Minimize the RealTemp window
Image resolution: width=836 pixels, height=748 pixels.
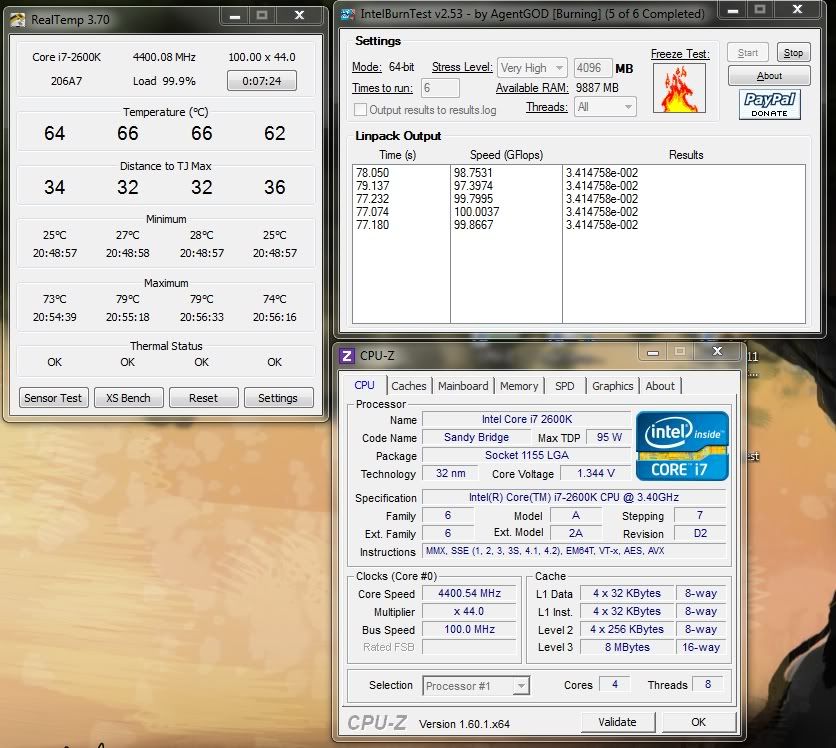click(x=235, y=16)
